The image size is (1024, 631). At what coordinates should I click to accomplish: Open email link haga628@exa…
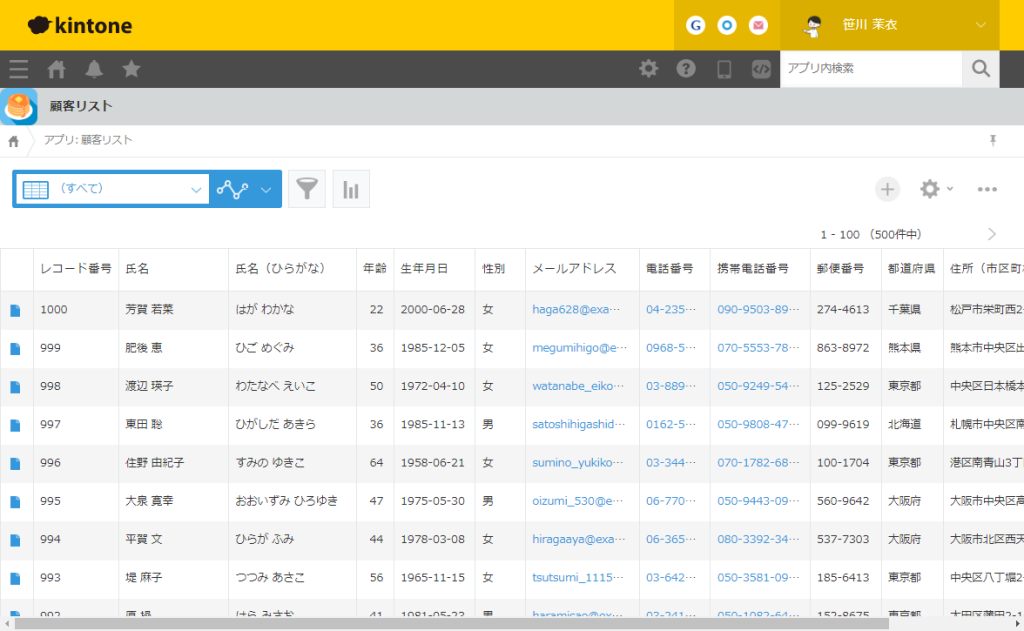pos(576,310)
